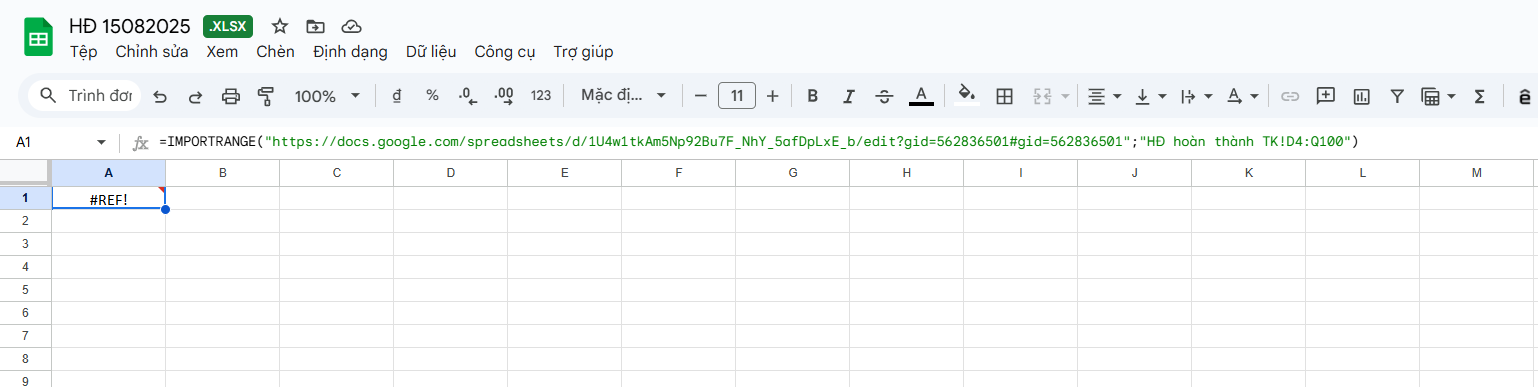The image size is (1538, 387).
Task: Expand the table views dropdown arrow
Action: [x=1451, y=96]
